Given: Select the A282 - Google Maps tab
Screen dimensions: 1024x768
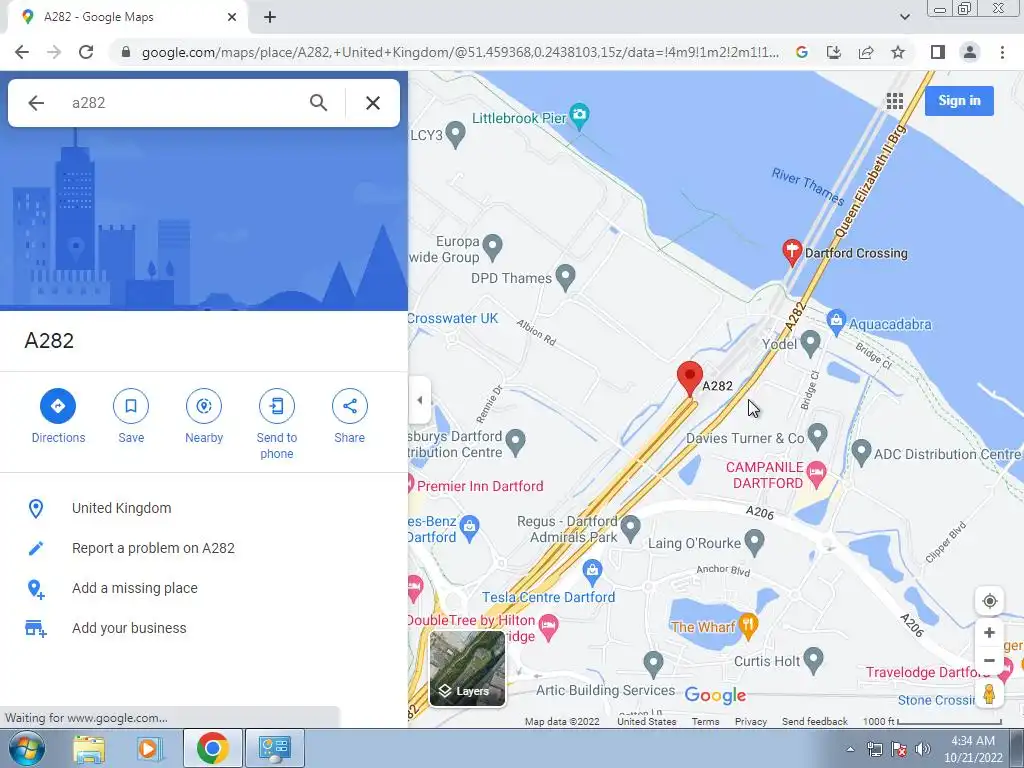Looking at the screenshot, I should [127, 17].
